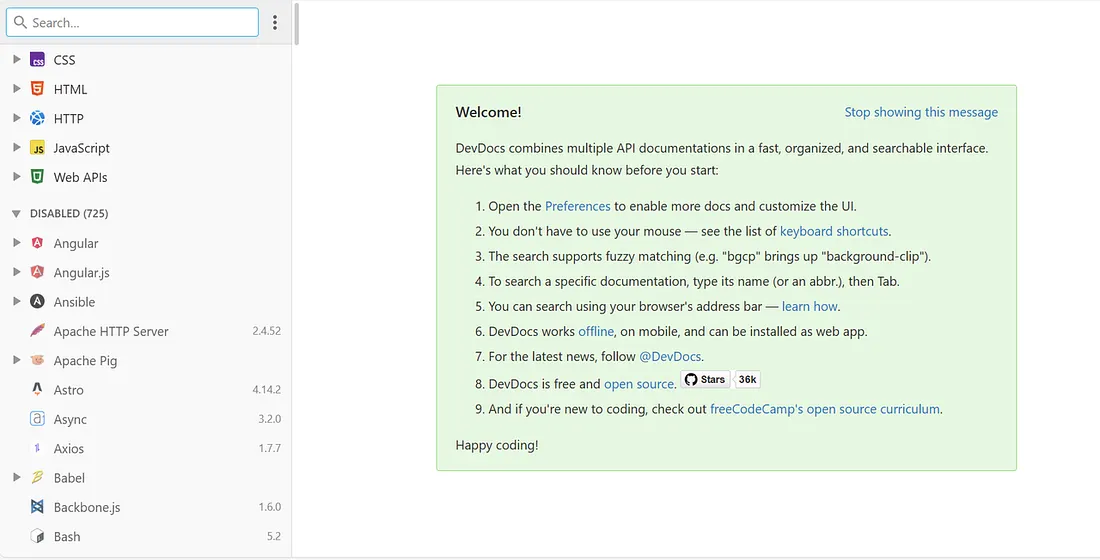
Task: Click the Axios version number 1.7.7
Action: coord(269,448)
